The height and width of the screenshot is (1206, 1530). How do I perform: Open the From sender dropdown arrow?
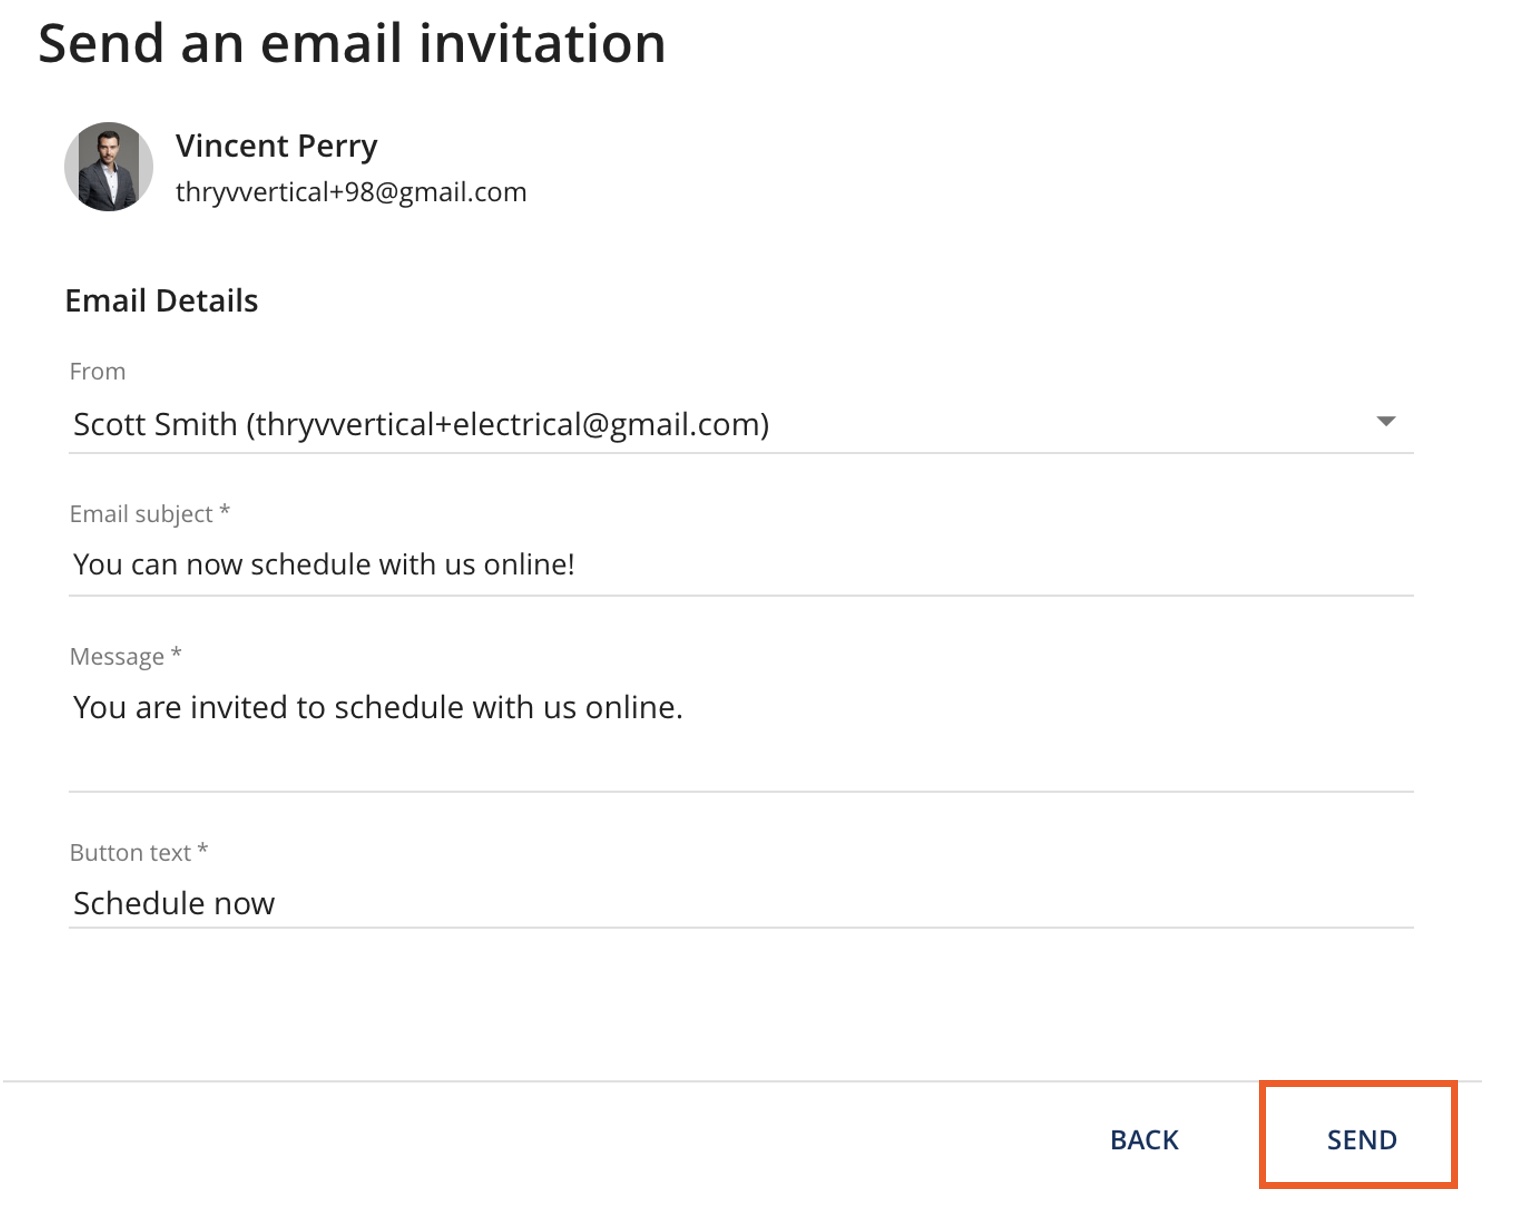(1385, 422)
